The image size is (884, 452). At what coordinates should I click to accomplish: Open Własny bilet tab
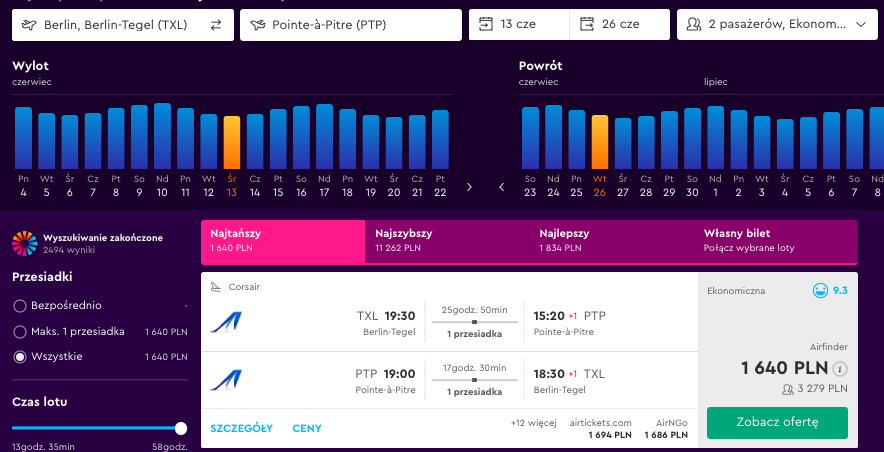click(x=776, y=242)
